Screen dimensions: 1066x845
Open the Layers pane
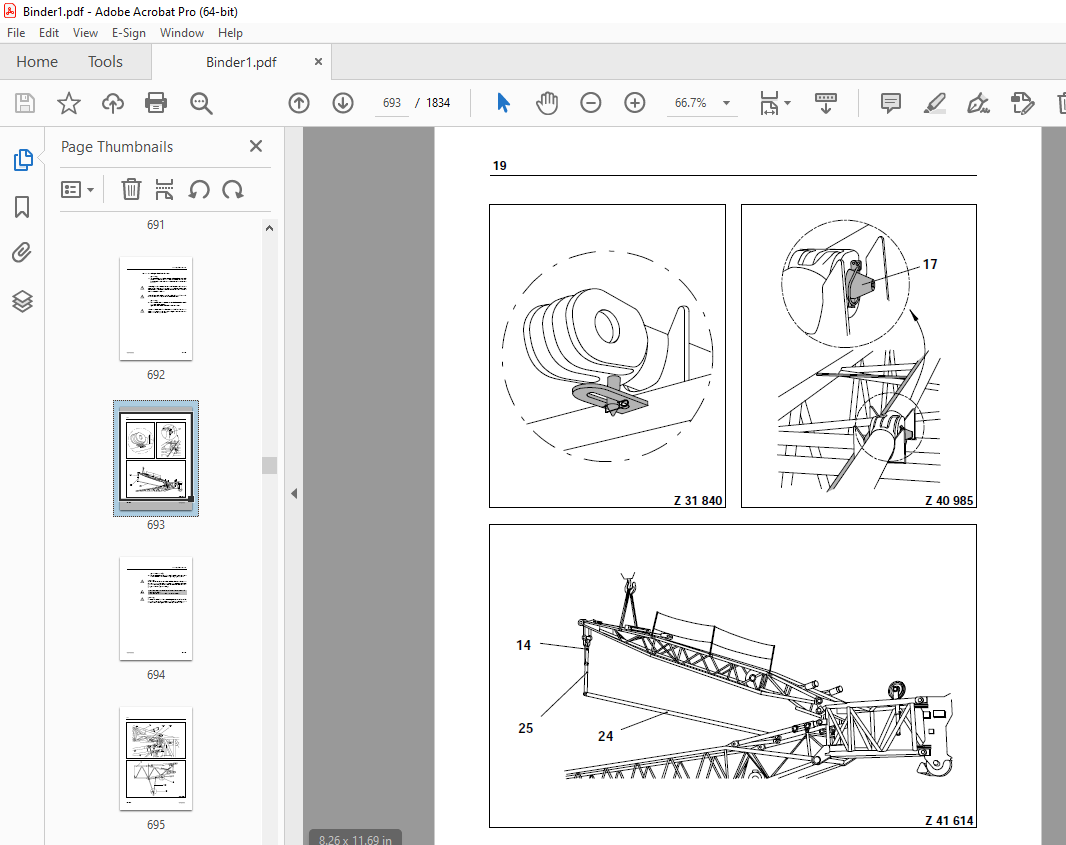click(22, 300)
